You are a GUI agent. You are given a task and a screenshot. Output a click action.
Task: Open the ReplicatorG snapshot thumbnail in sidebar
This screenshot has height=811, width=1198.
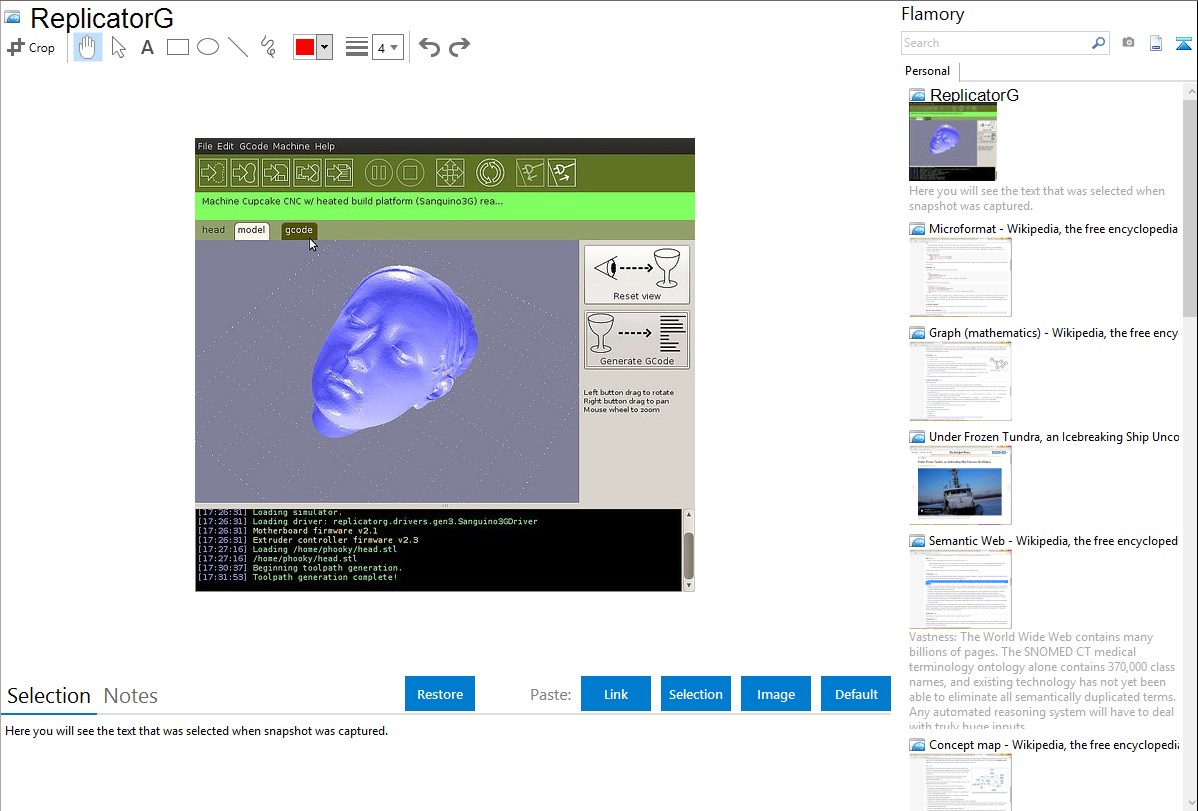tap(953, 142)
